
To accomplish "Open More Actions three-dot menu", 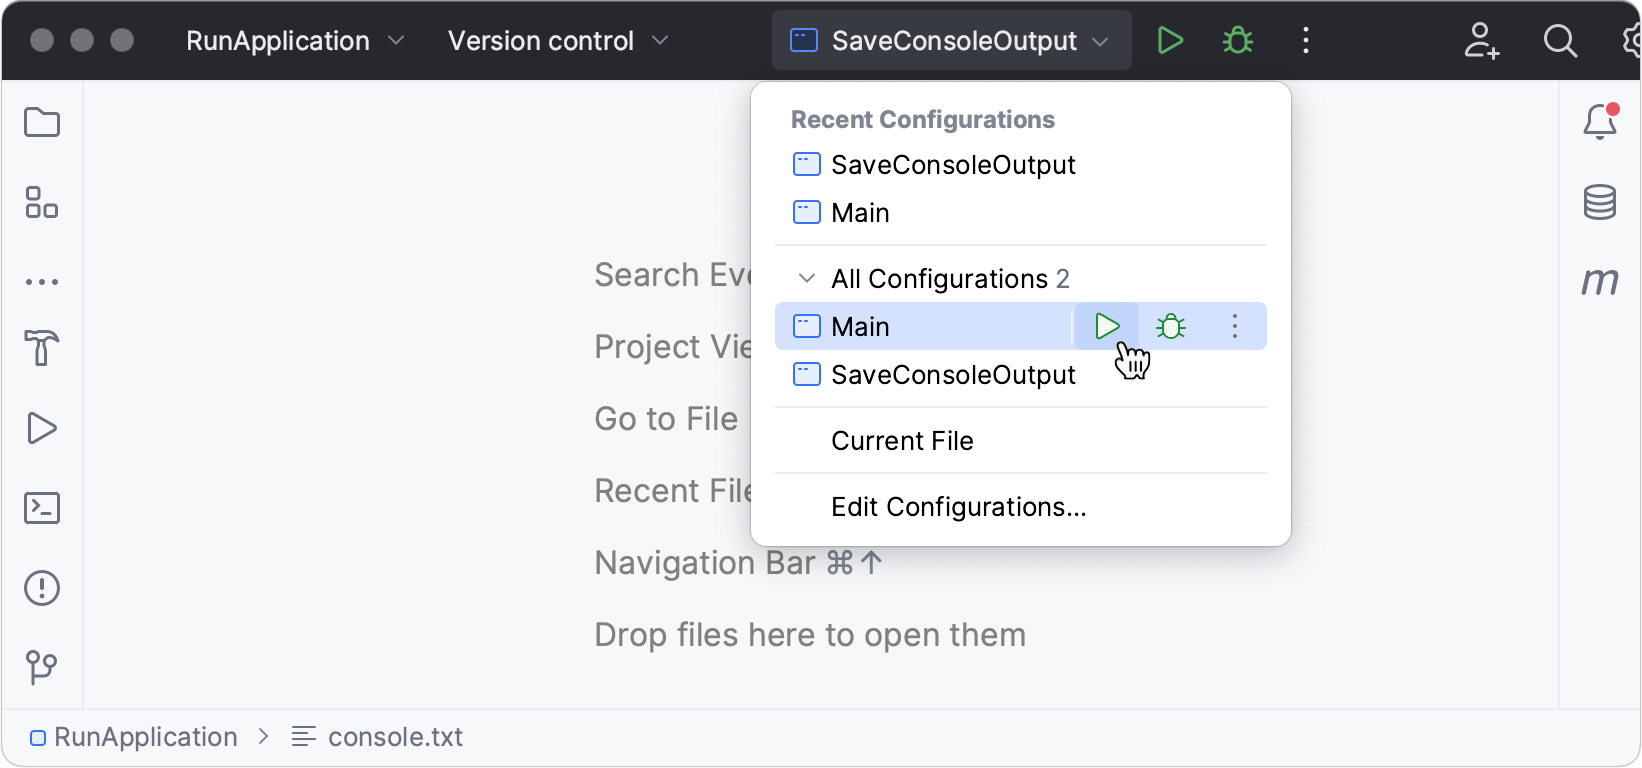I will point(1305,40).
